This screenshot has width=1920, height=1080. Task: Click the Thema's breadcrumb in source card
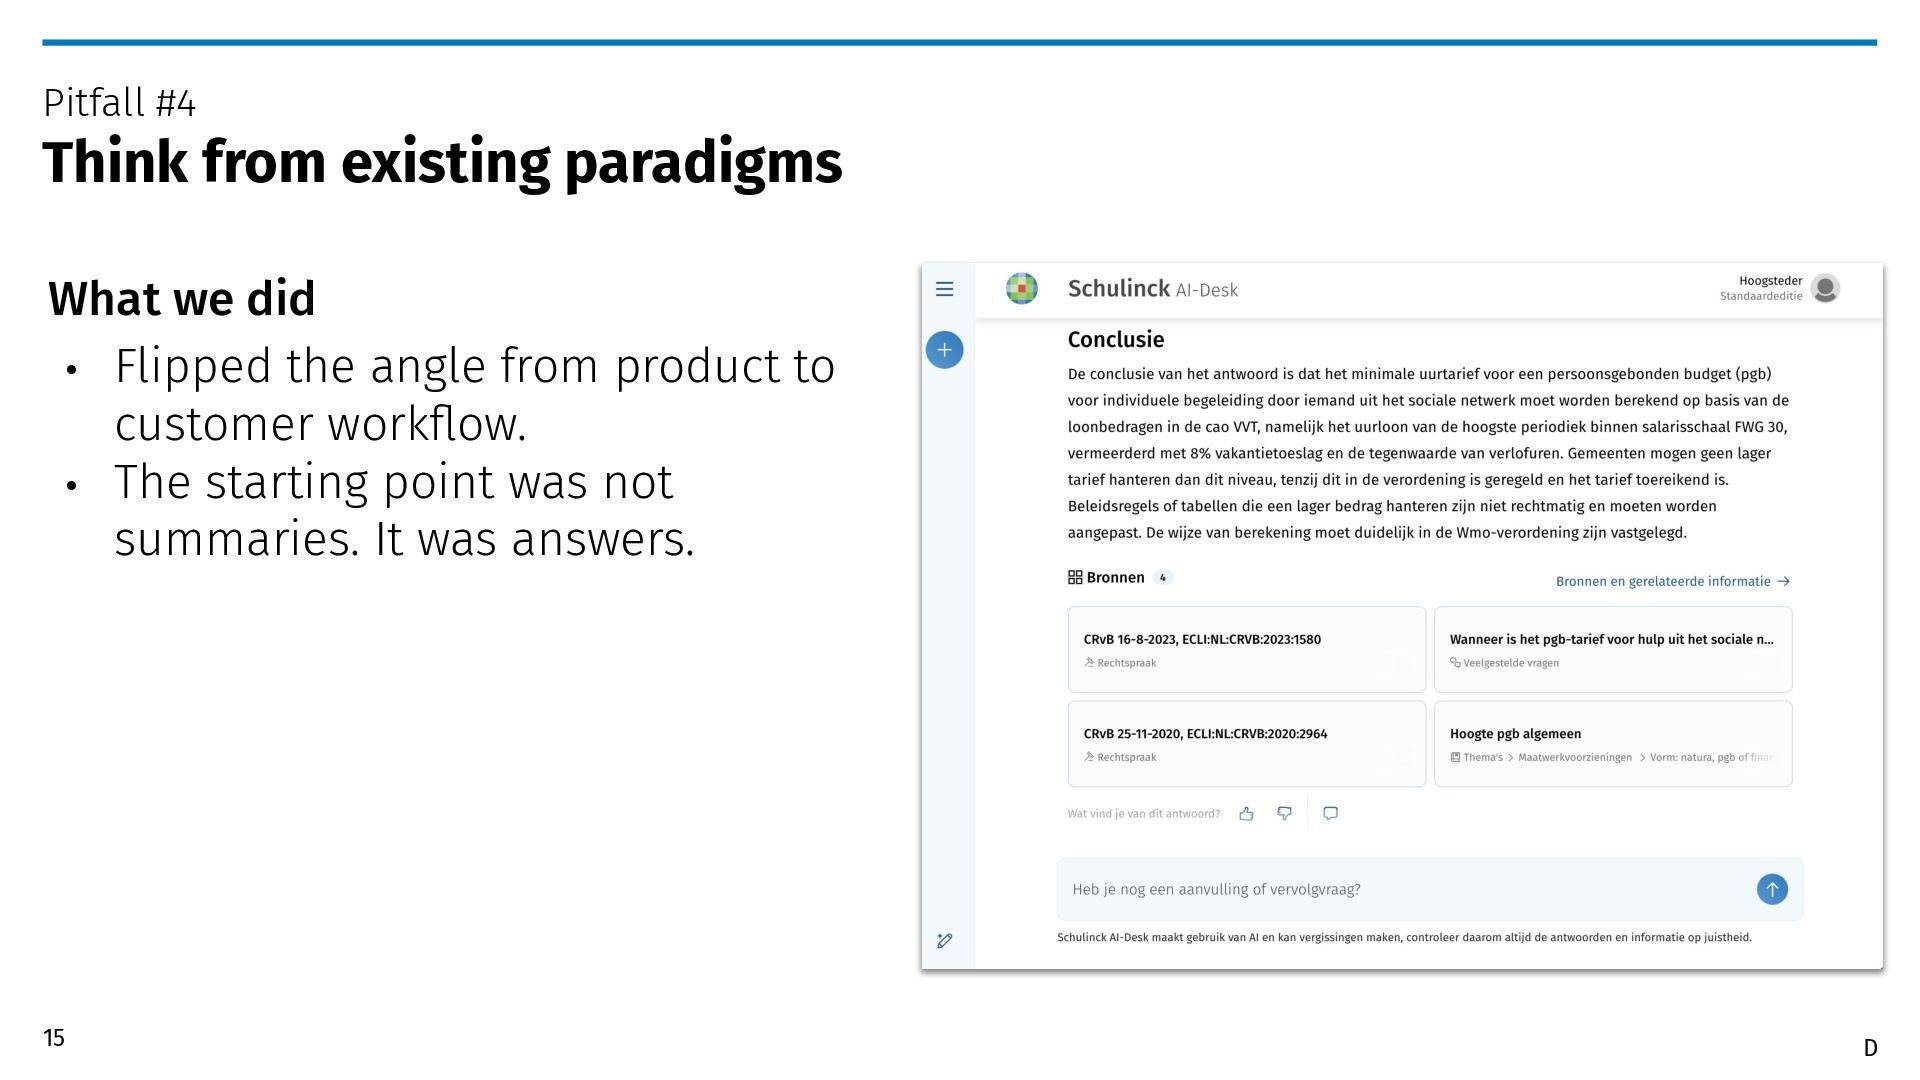1482,758
